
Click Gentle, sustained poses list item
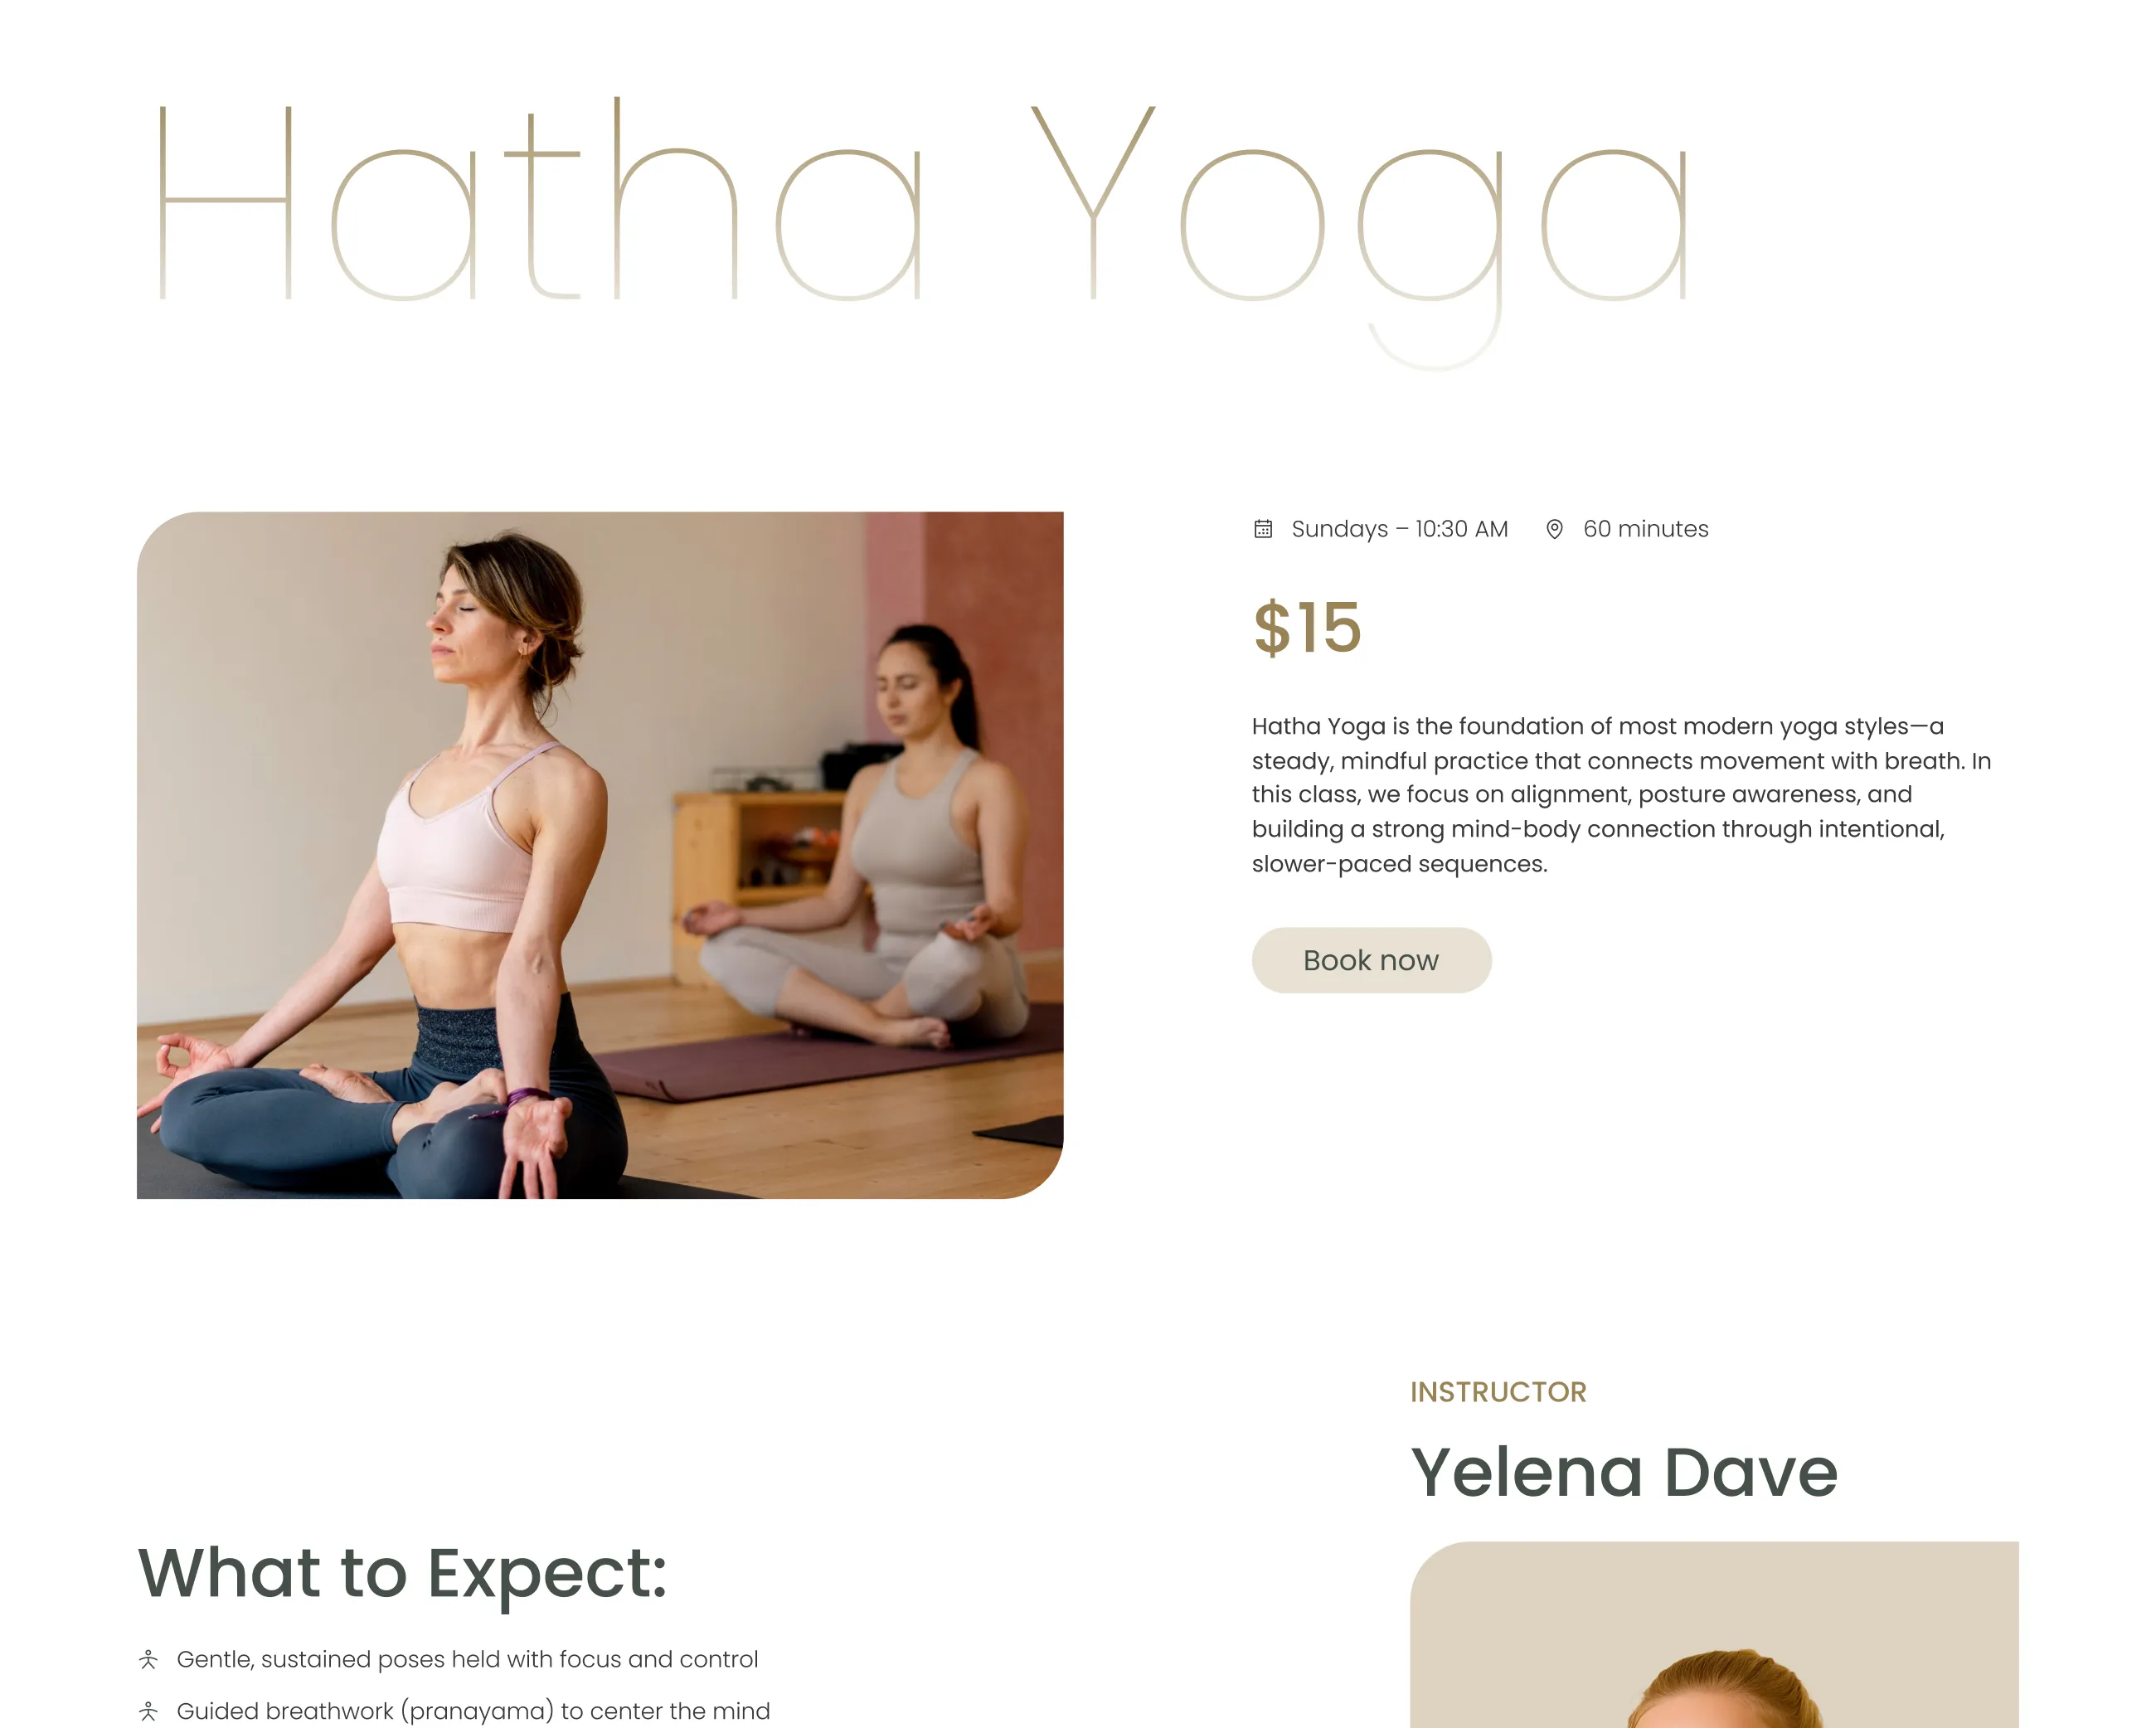tap(467, 1660)
